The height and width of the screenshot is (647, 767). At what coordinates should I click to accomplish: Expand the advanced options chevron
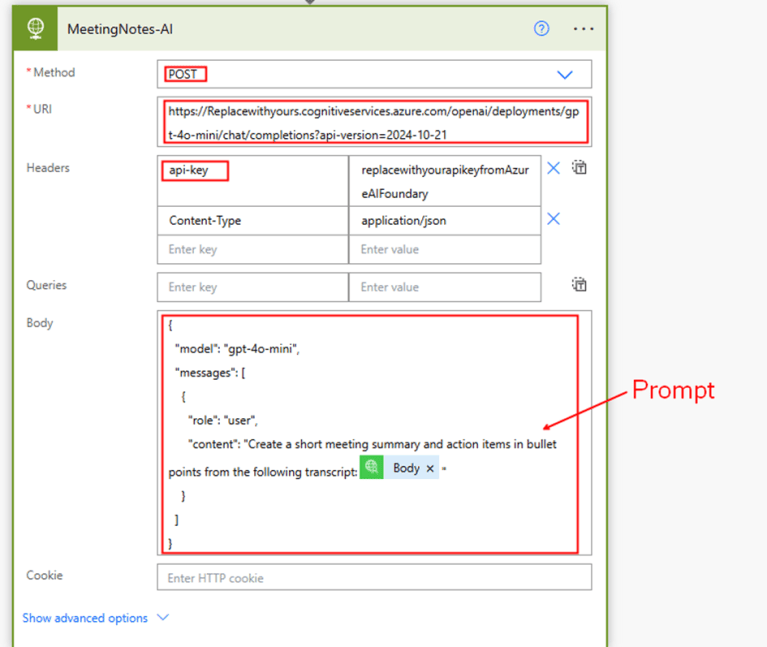(x=163, y=618)
